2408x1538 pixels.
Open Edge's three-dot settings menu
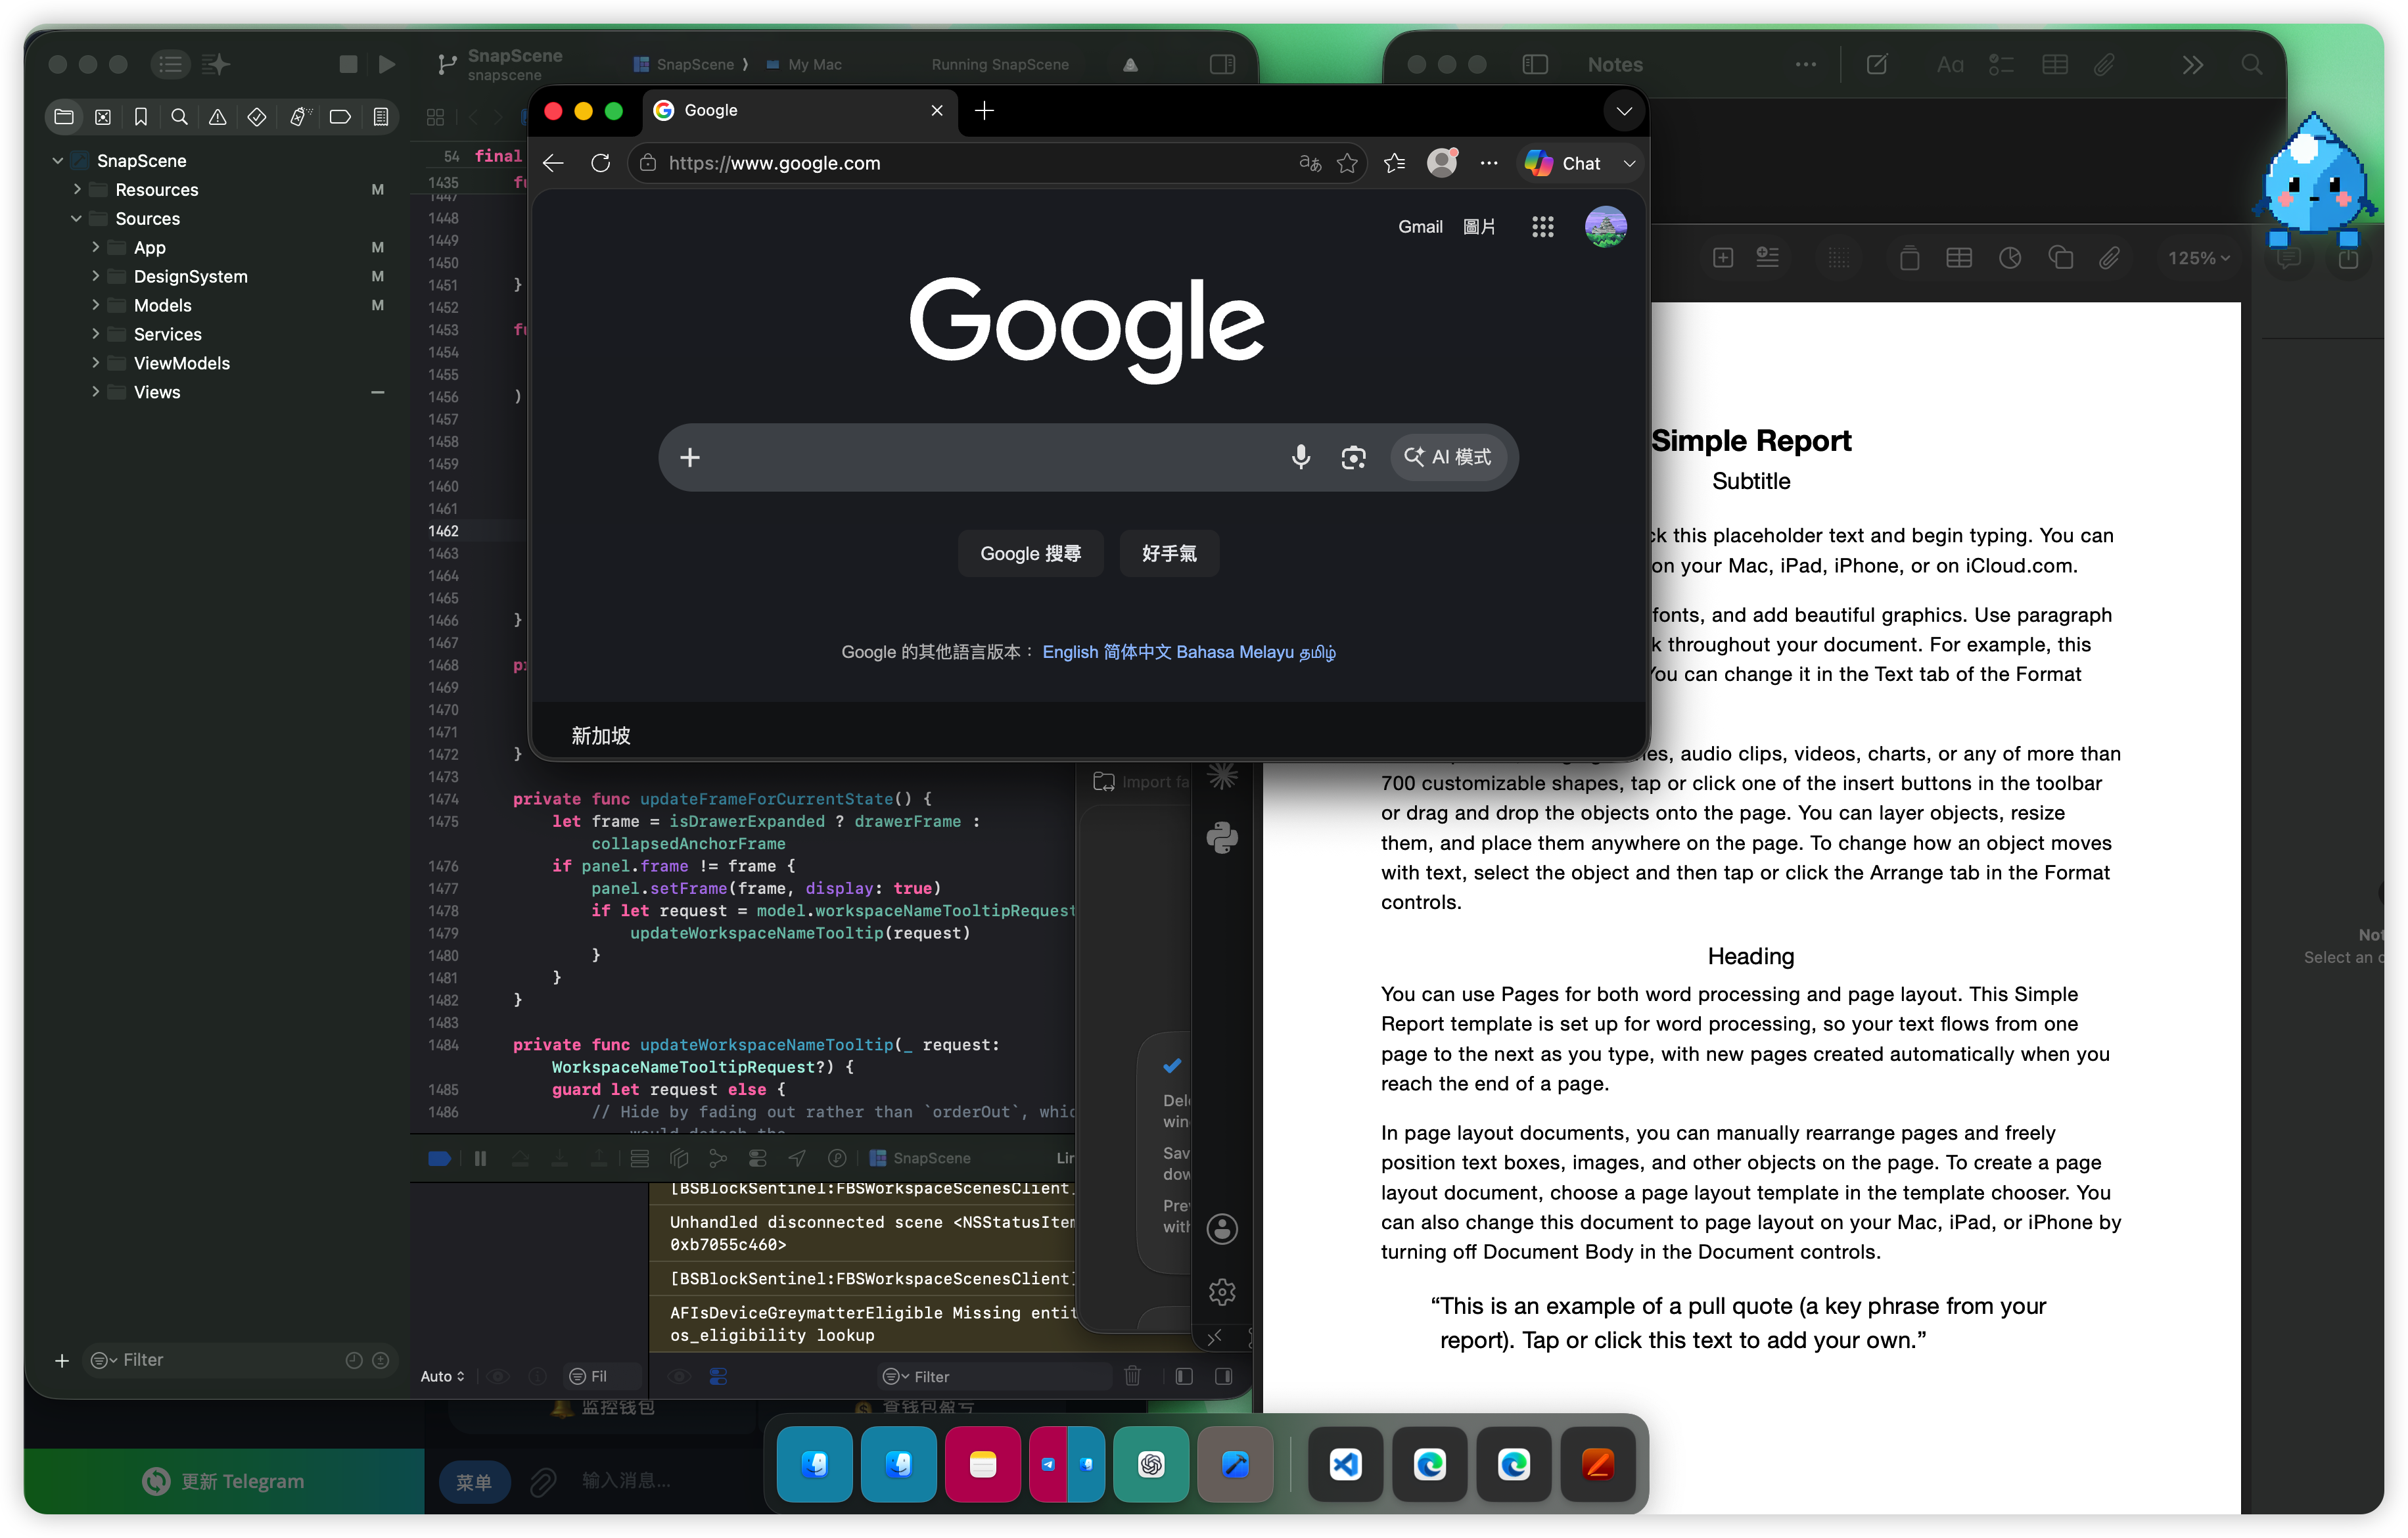click(1489, 163)
